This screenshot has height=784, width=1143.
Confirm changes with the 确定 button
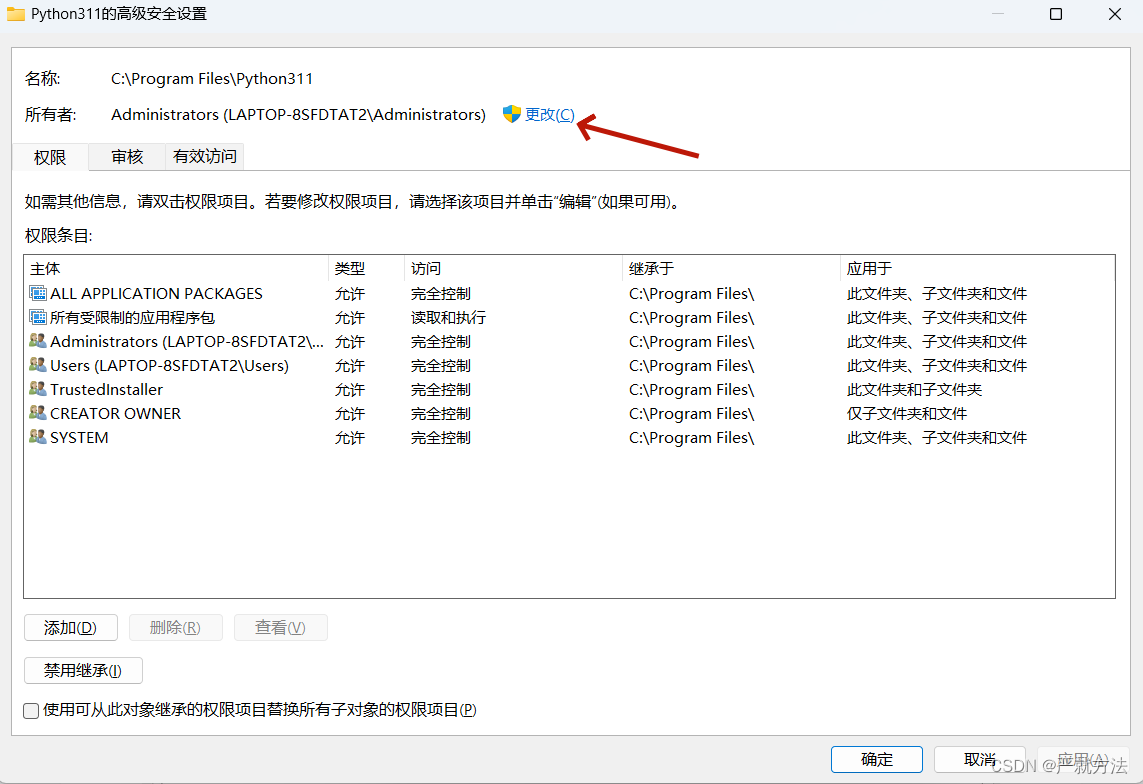tap(876, 759)
